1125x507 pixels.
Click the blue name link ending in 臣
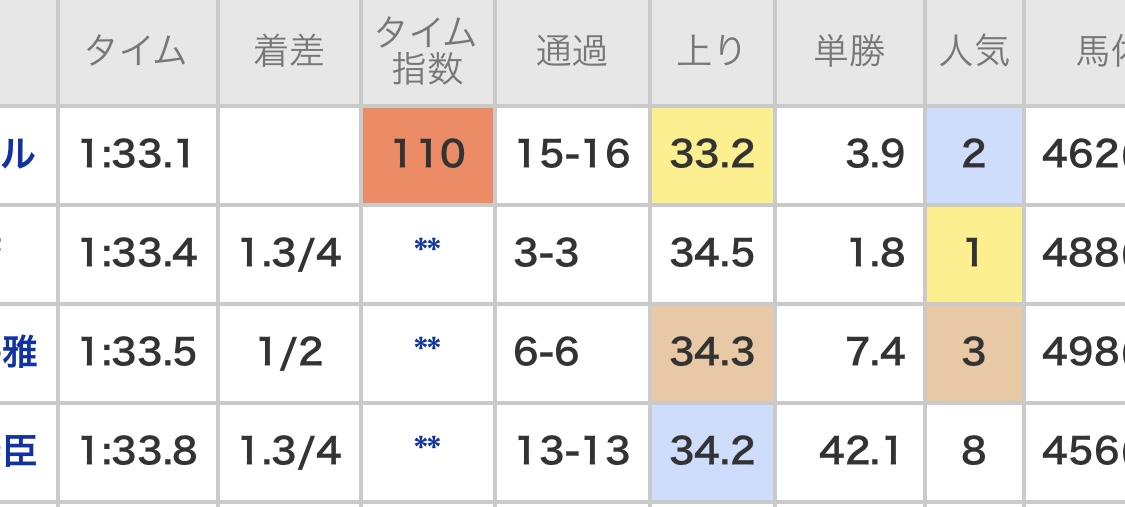pos(22,452)
